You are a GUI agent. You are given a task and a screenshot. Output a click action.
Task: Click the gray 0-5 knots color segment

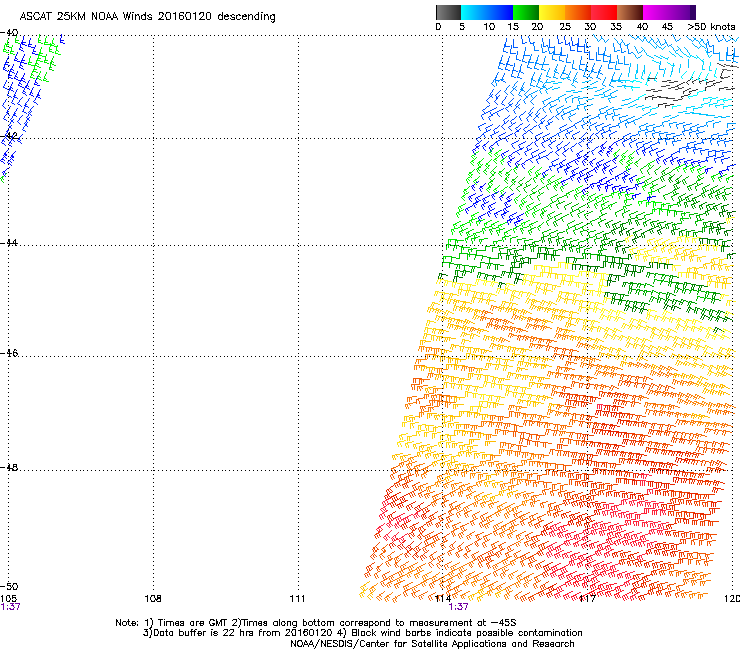pos(448,12)
